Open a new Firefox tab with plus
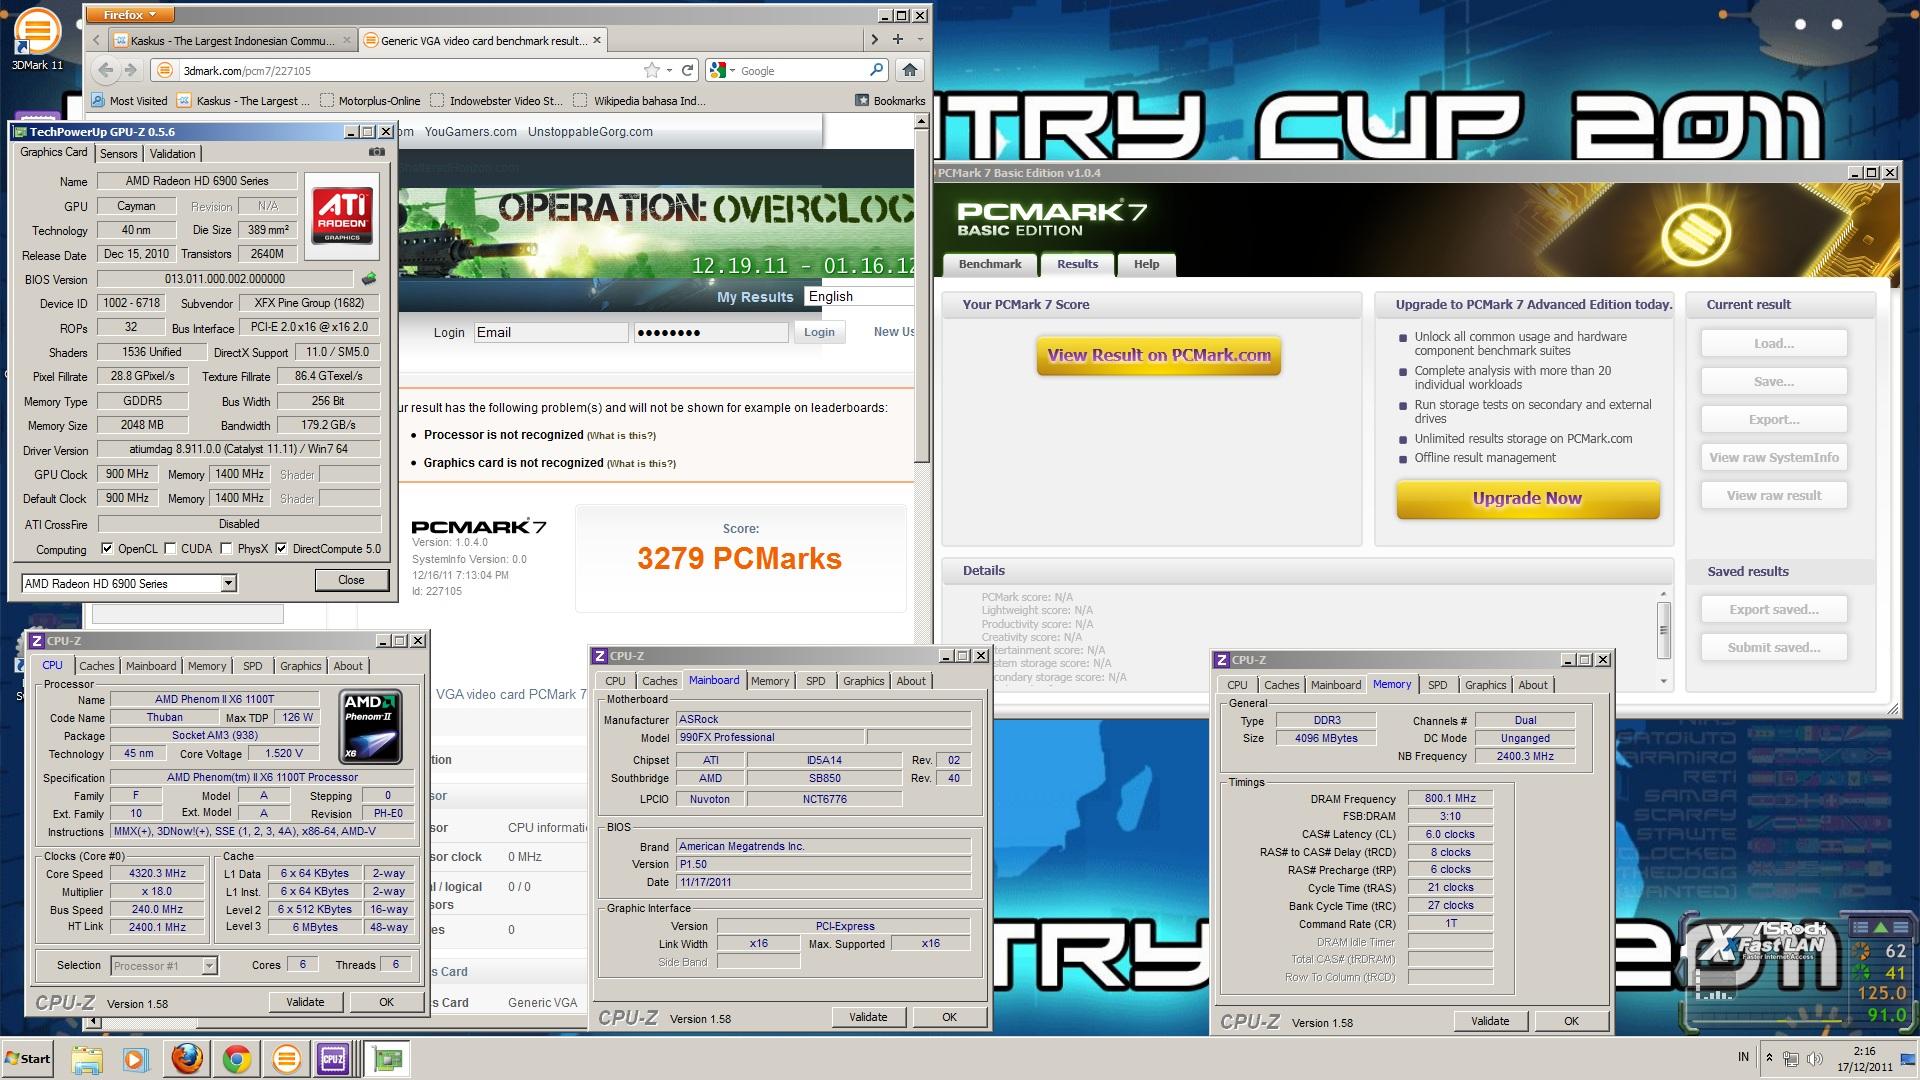This screenshot has width=1920, height=1080. (x=898, y=39)
